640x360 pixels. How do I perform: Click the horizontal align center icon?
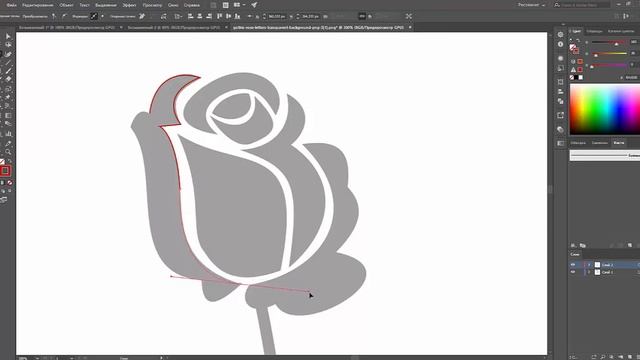pyautogui.click(x=200, y=16)
